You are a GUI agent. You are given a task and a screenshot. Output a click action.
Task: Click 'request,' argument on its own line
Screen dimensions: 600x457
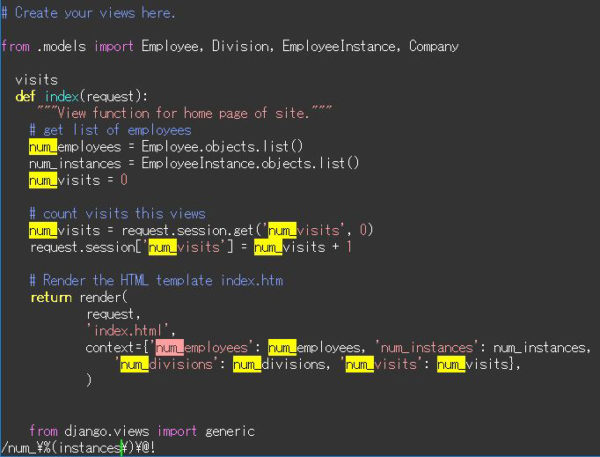pos(114,314)
